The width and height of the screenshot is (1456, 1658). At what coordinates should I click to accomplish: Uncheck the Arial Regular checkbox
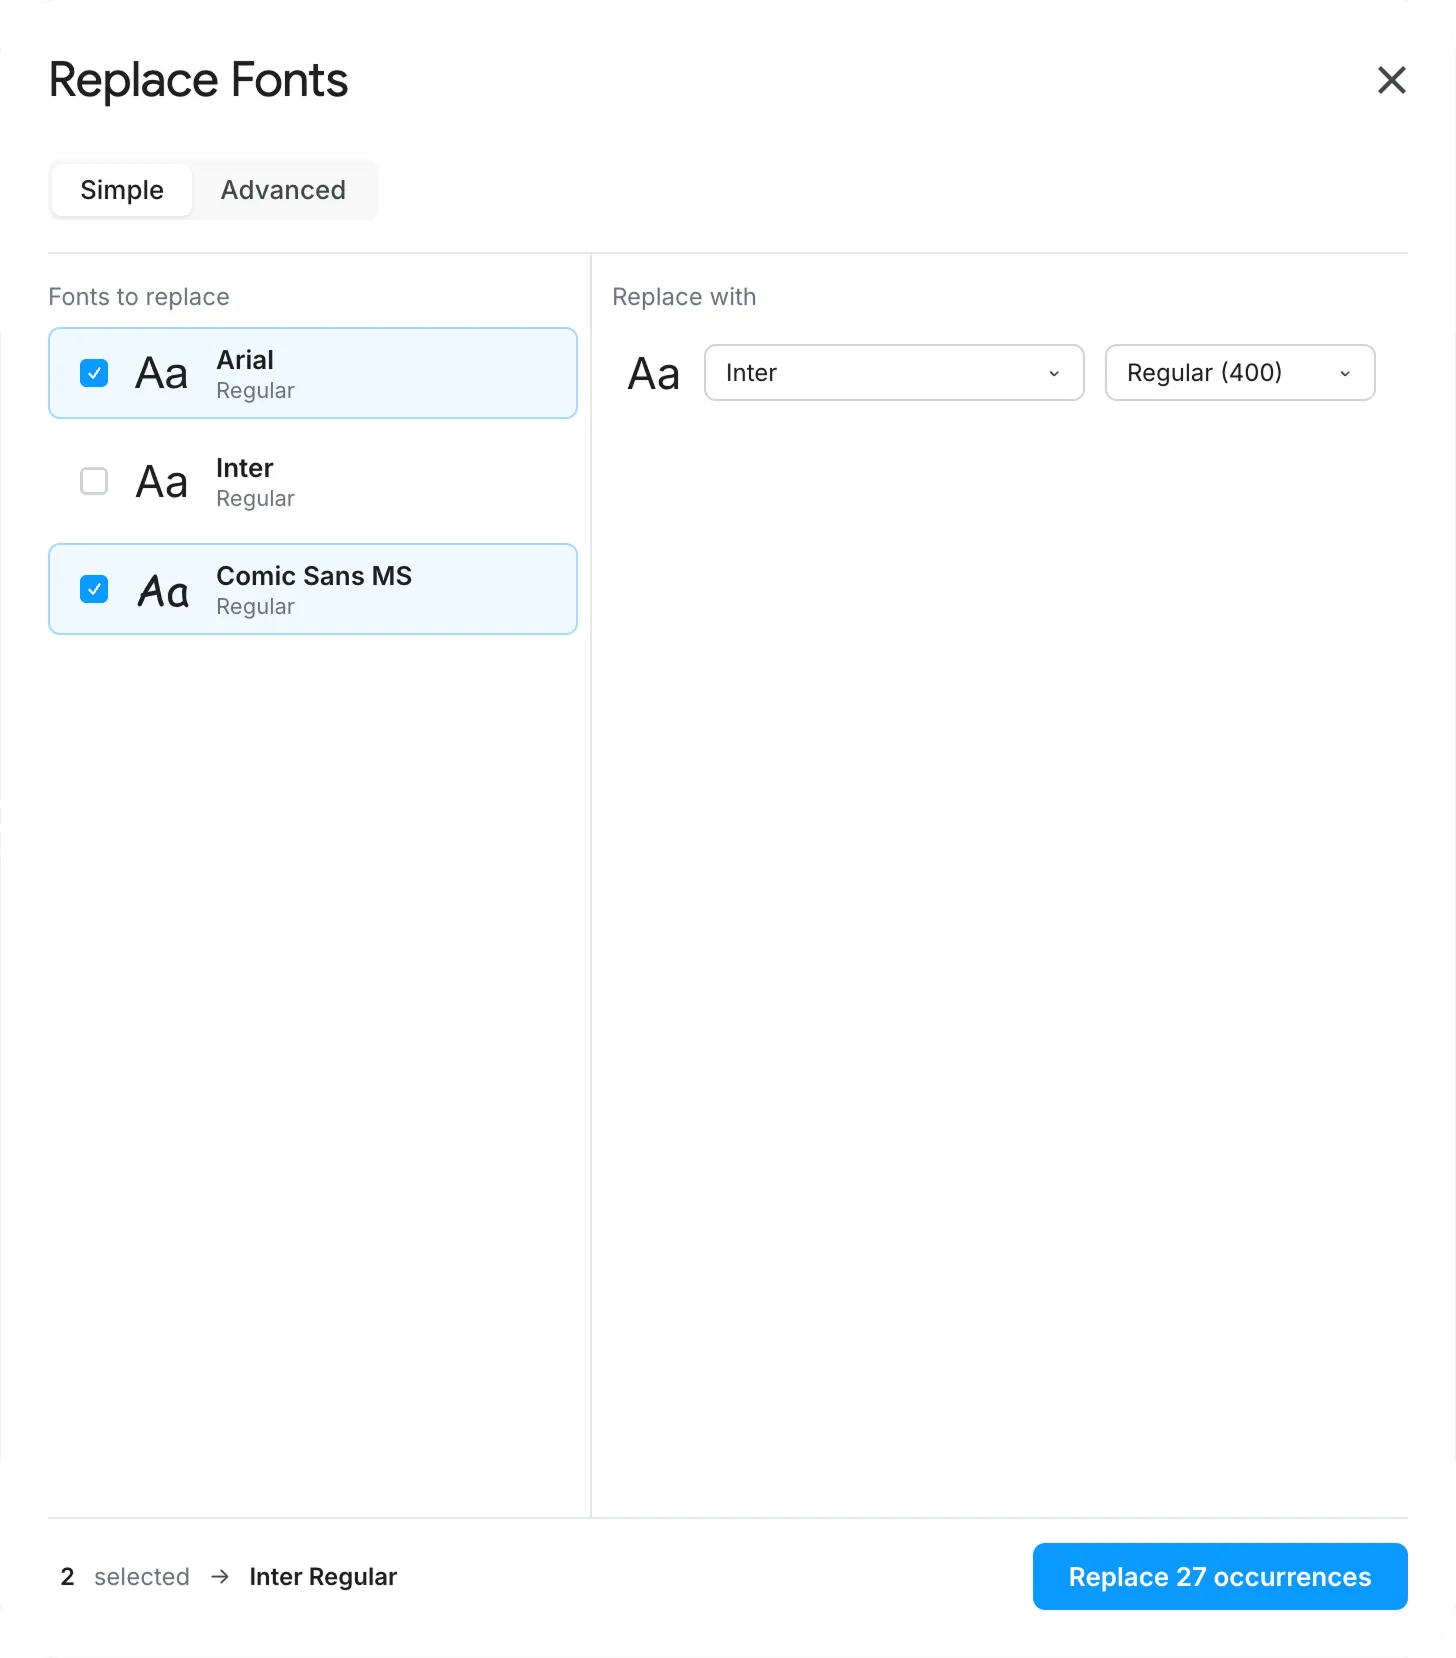(94, 373)
